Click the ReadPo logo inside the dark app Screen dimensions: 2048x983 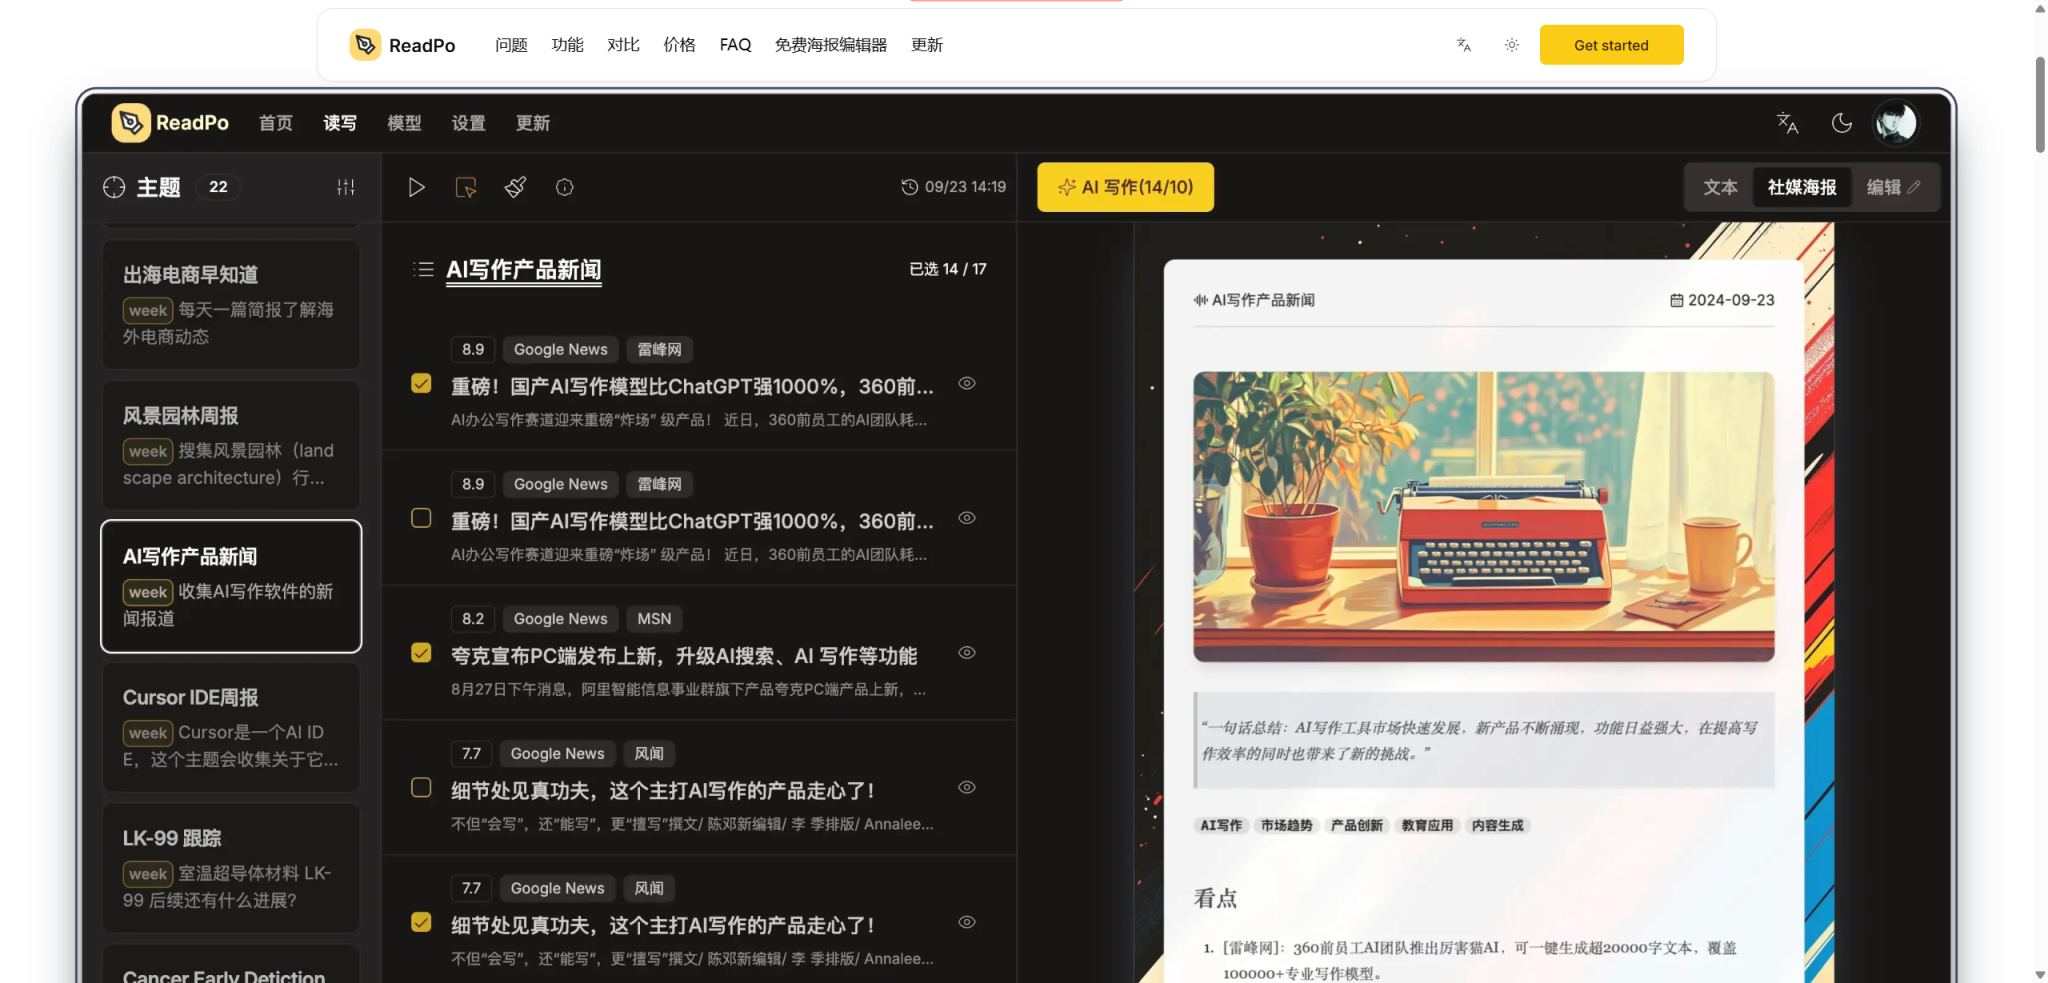[x=170, y=123]
